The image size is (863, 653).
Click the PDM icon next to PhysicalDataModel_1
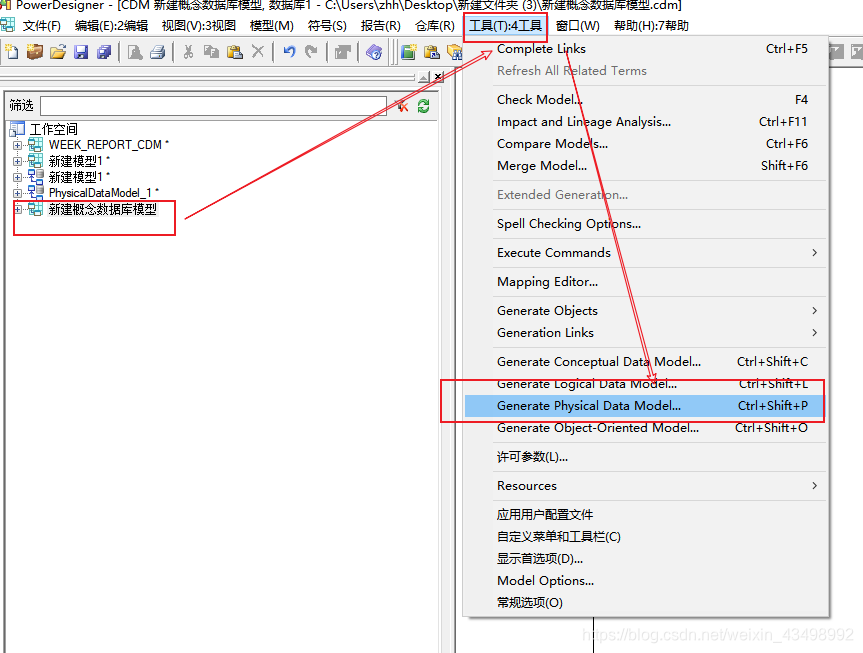(x=36, y=192)
